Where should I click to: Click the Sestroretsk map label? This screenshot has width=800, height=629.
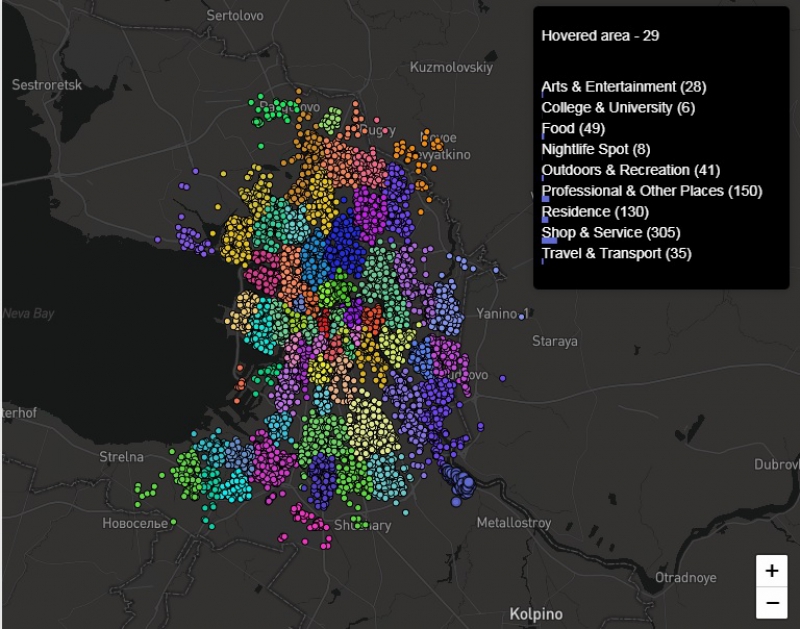coord(46,85)
